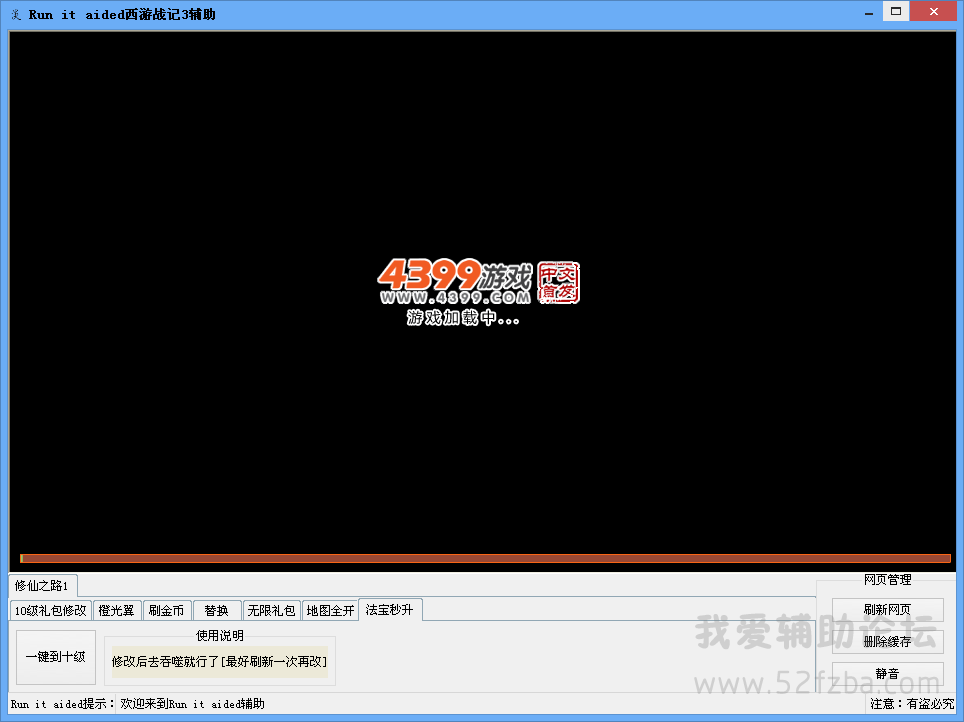Click the 注意：有盗必究 status notice
This screenshot has height=722, width=964.
(x=912, y=704)
